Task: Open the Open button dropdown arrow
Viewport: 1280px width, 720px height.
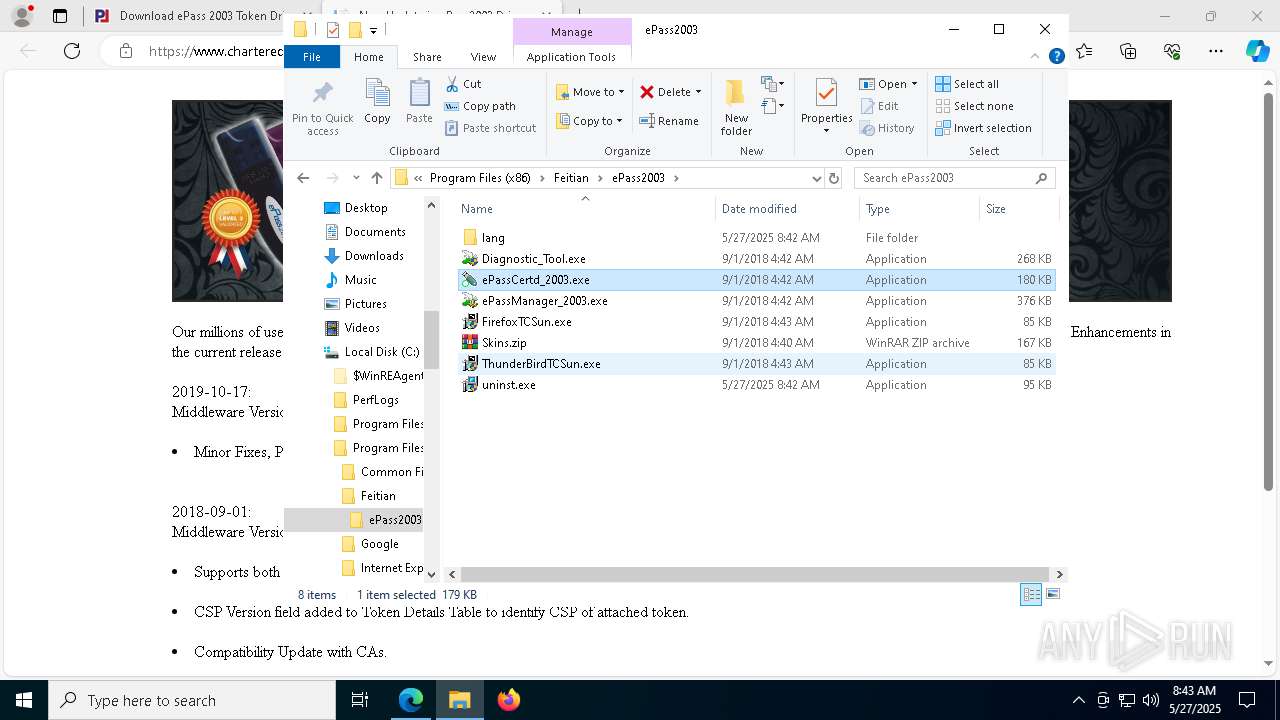Action: click(x=914, y=84)
